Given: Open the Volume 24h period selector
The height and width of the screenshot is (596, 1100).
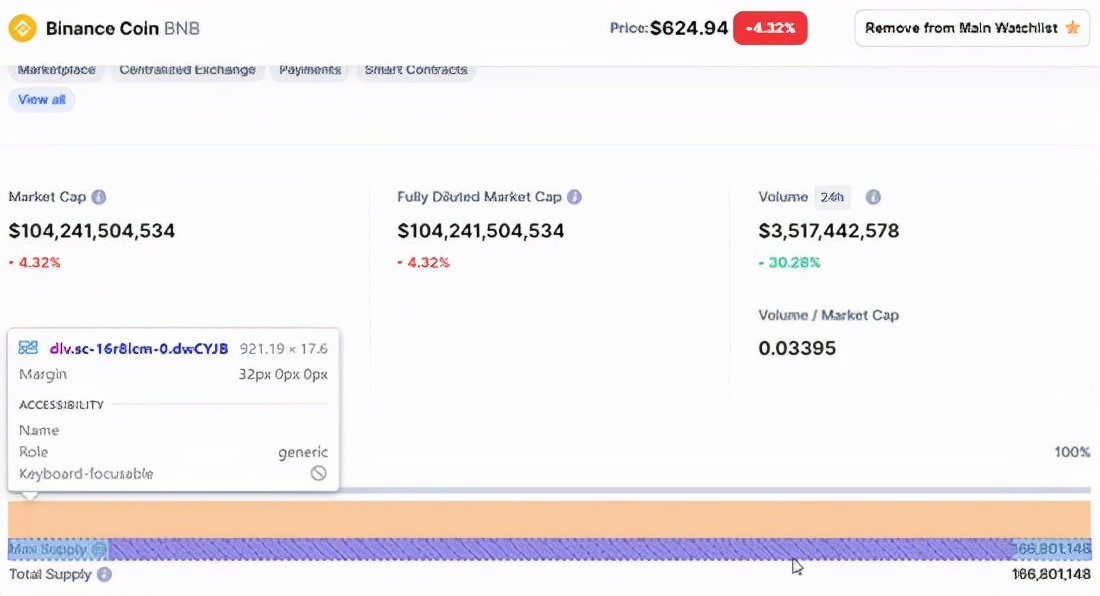Looking at the screenshot, I should pos(832,197).
